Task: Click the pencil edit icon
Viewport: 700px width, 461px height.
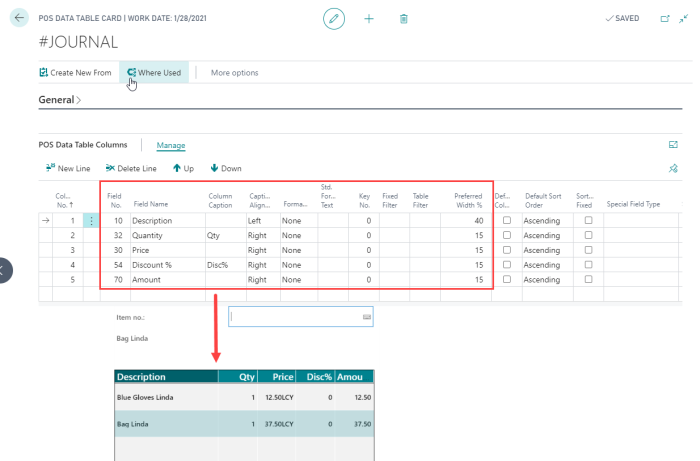Action: 336,18
